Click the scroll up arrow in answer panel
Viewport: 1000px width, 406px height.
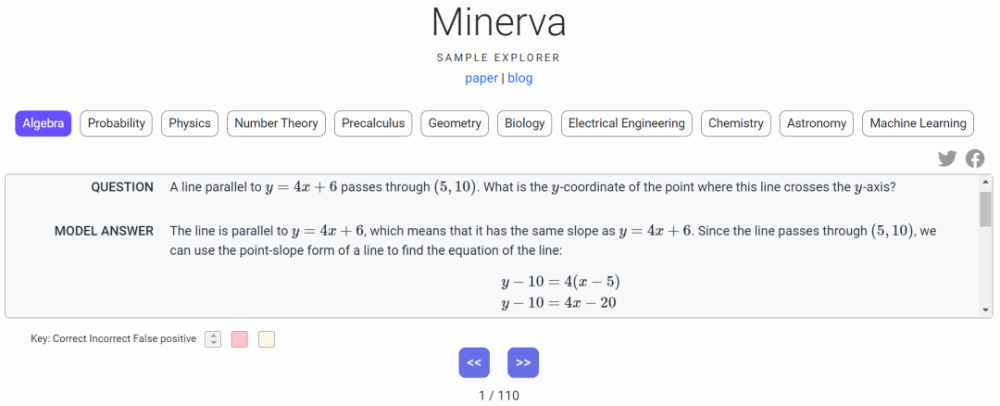pyautogui.click(x=986, y=182)
